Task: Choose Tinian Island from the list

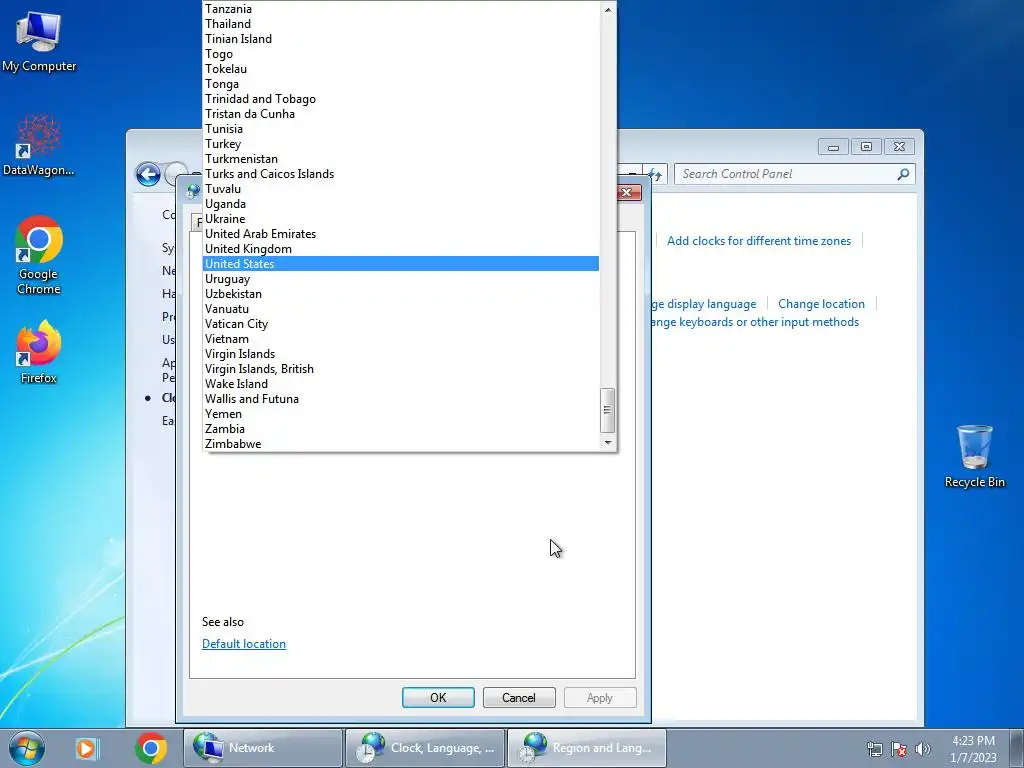Action: [x=401, y=39]
